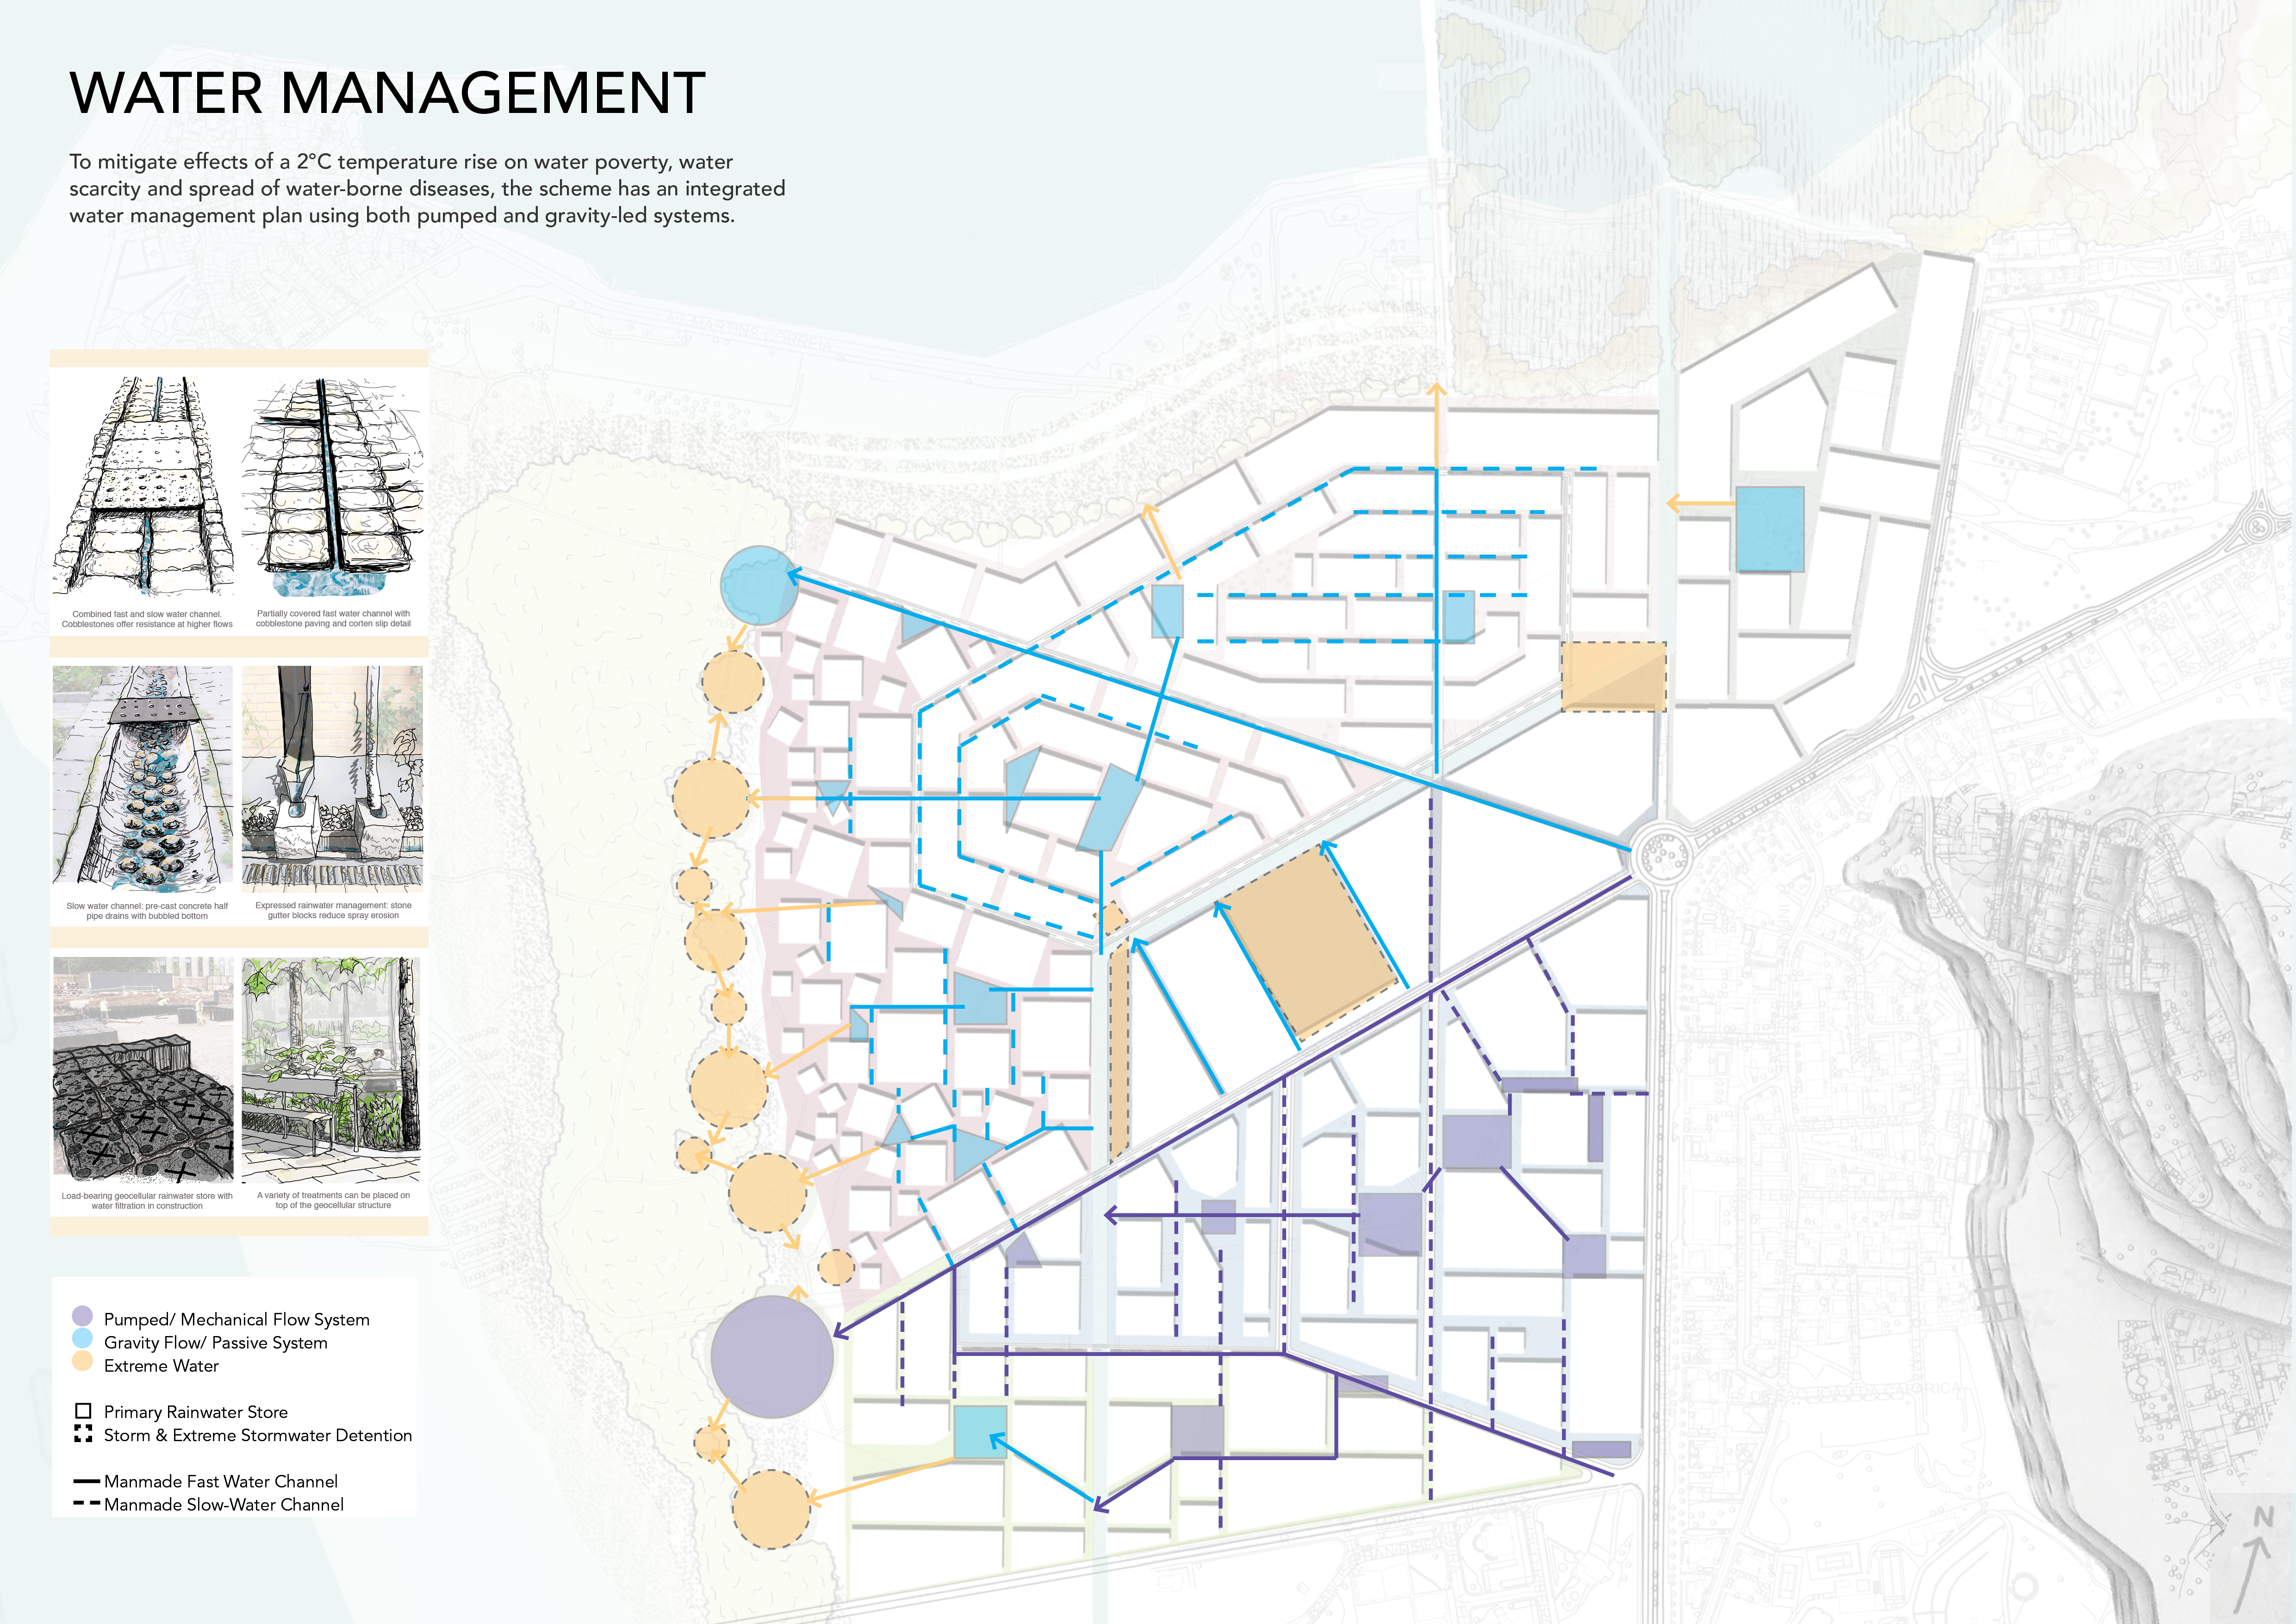
Task: Click the solid Manmade Fast Water Channel line icon
Action: click(86, 1481)
